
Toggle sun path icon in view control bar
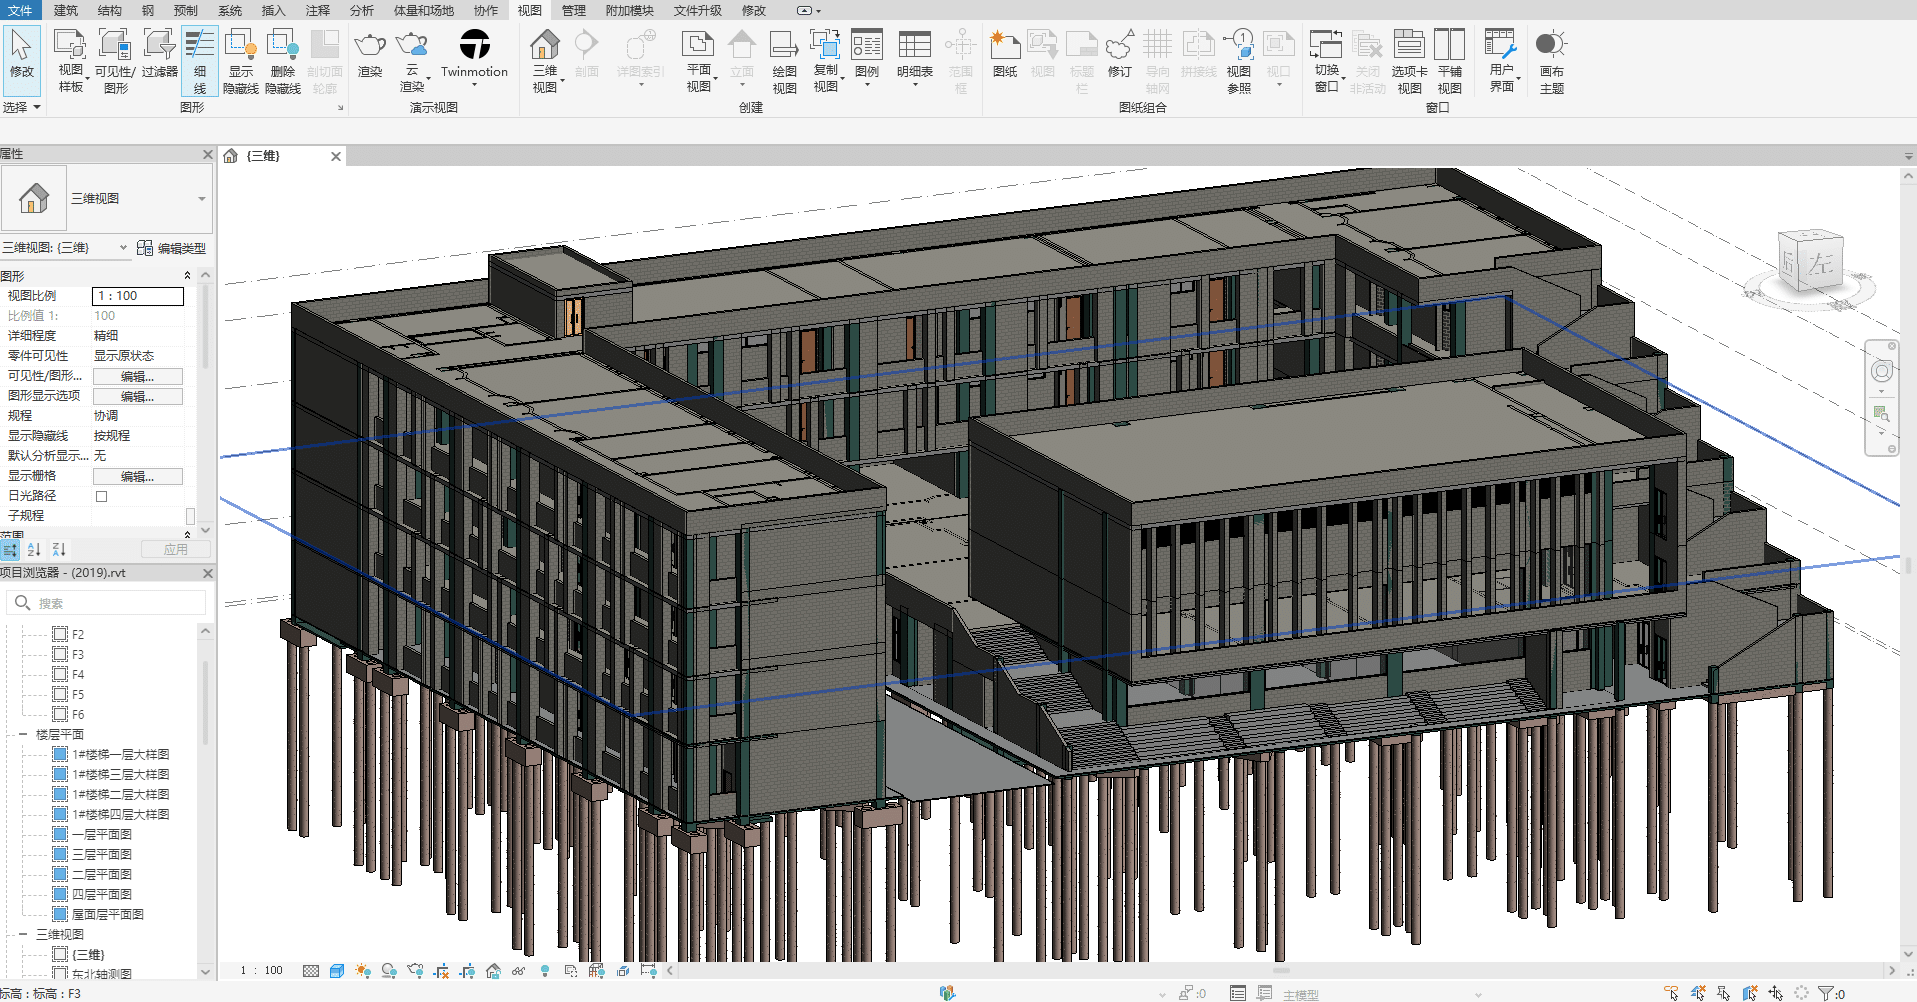pos(363,971)
